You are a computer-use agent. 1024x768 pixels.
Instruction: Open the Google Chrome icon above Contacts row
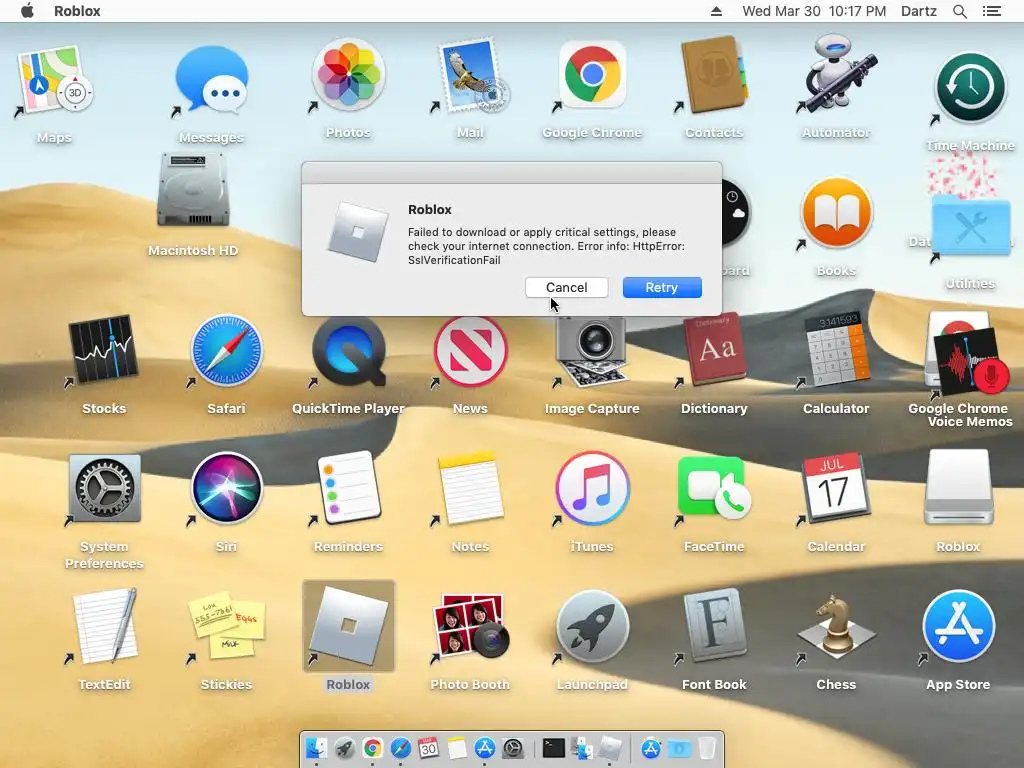click(592, 76)
